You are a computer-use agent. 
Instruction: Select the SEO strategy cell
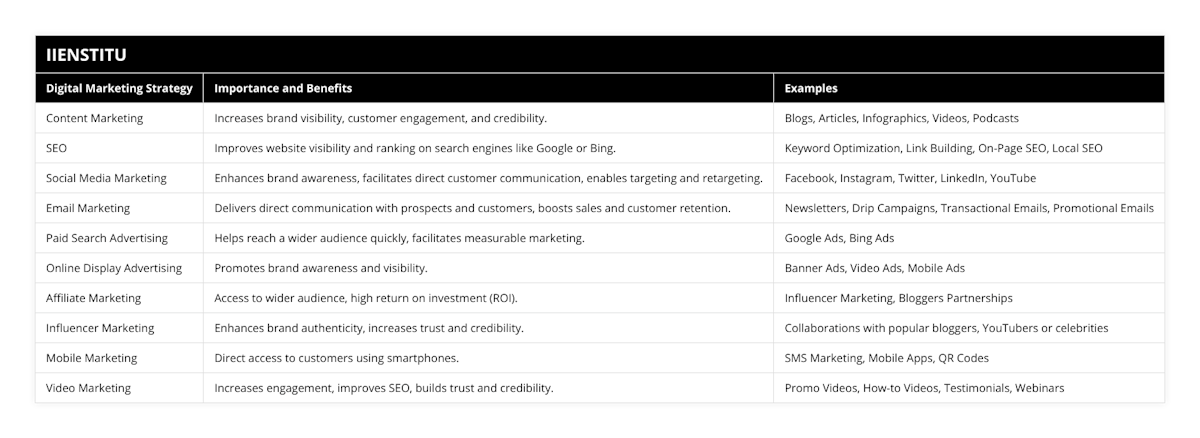[x=57, y=148]
